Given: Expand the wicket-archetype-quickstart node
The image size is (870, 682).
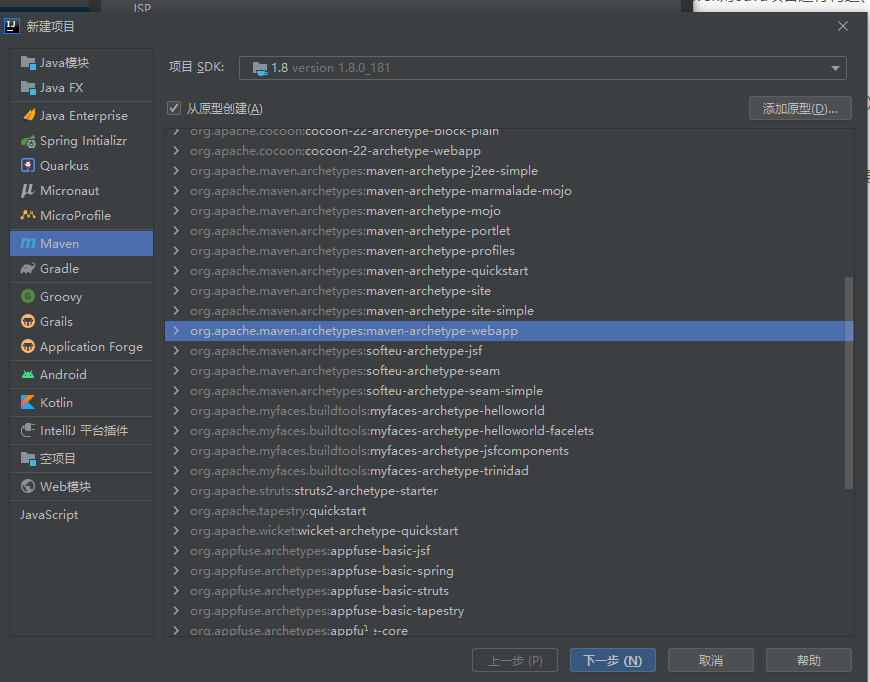Looking at the screenshot, I should [176, 531].
